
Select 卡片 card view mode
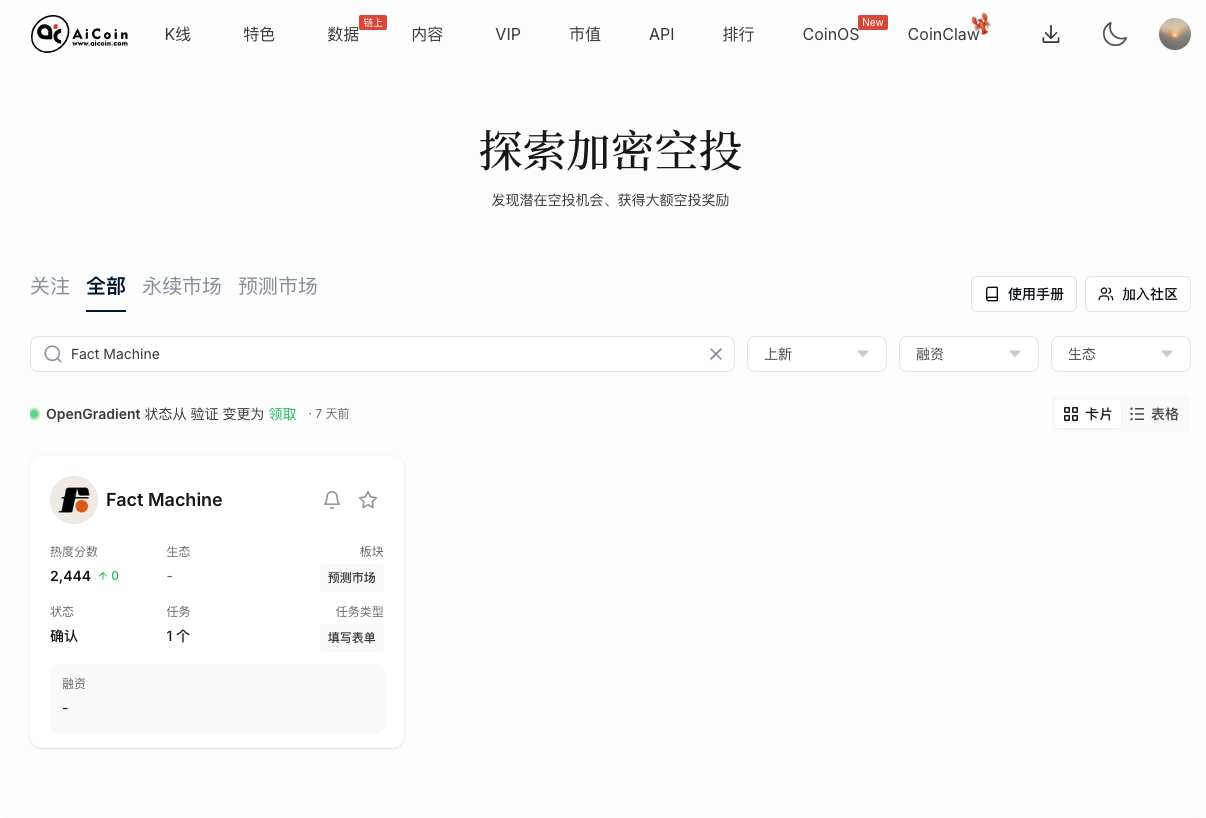[1087, 413]
